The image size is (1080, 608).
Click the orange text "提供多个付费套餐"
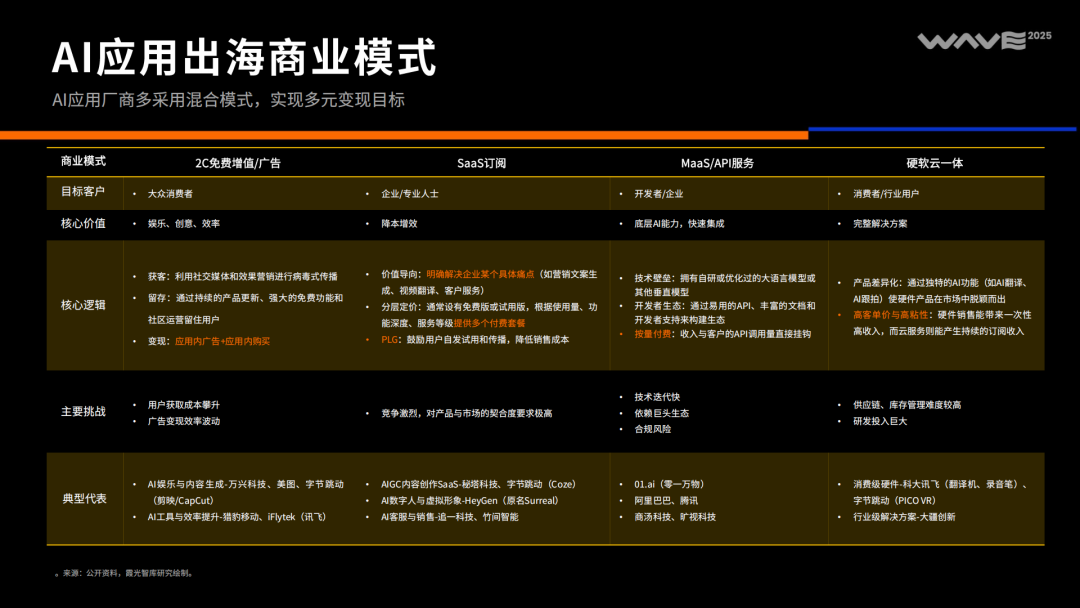click(x=489, y=323)
